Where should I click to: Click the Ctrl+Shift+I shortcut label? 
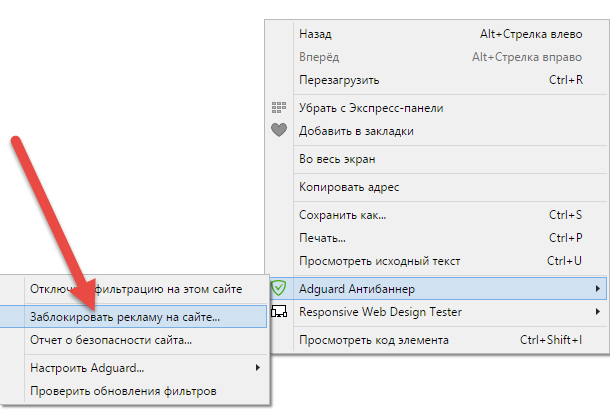click(551, 340)
